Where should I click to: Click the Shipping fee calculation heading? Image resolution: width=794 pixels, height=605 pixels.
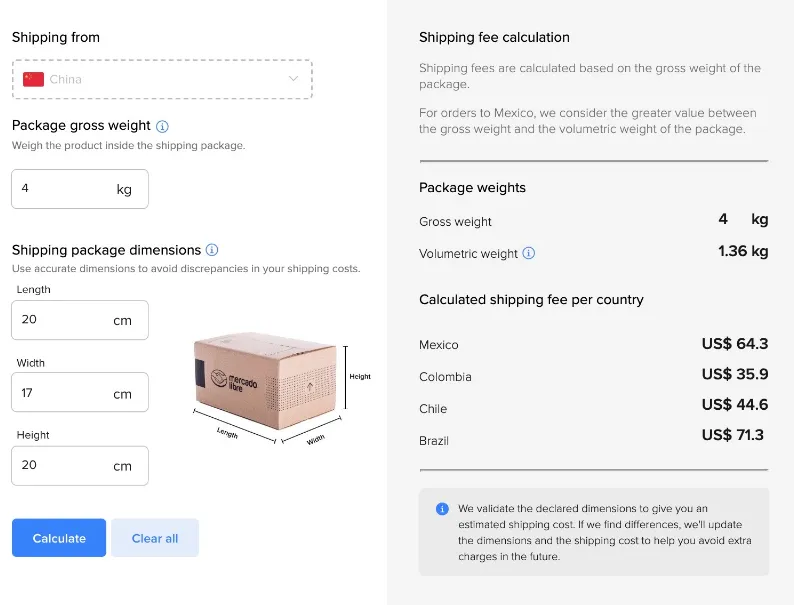[494, 37]
